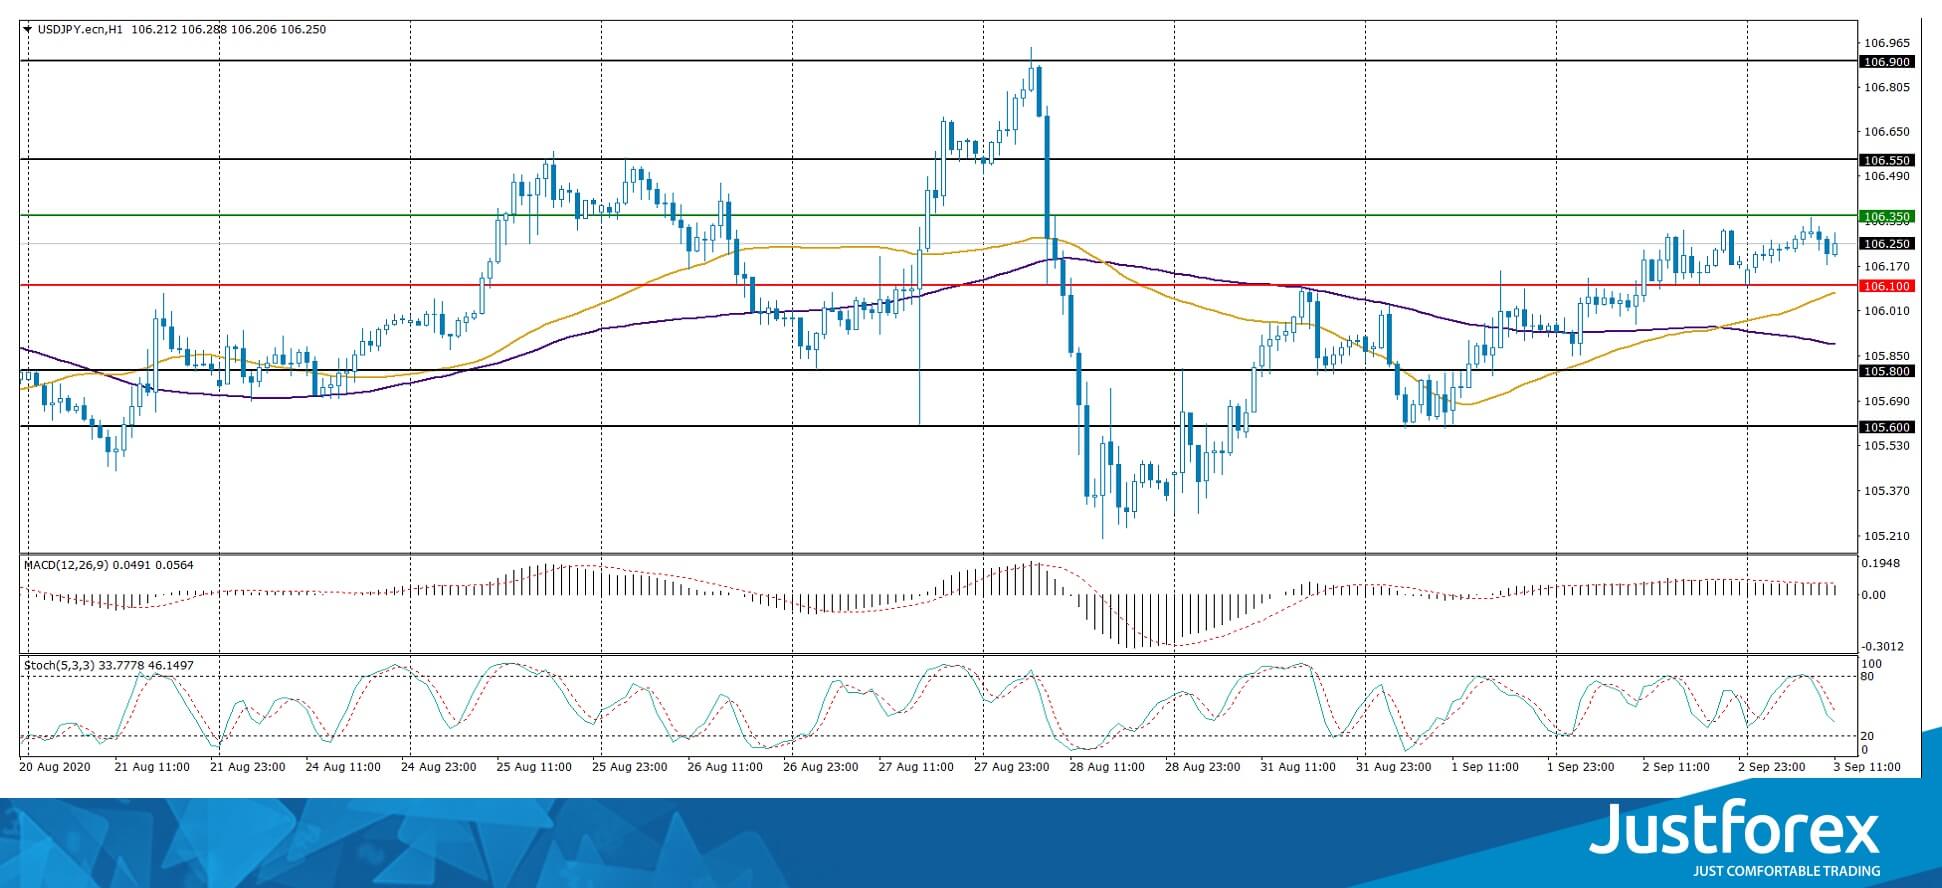1942x888 pixels.
Task: Click the small triangle beside USDJPY.ecn,H1
Action: (27, 29)
